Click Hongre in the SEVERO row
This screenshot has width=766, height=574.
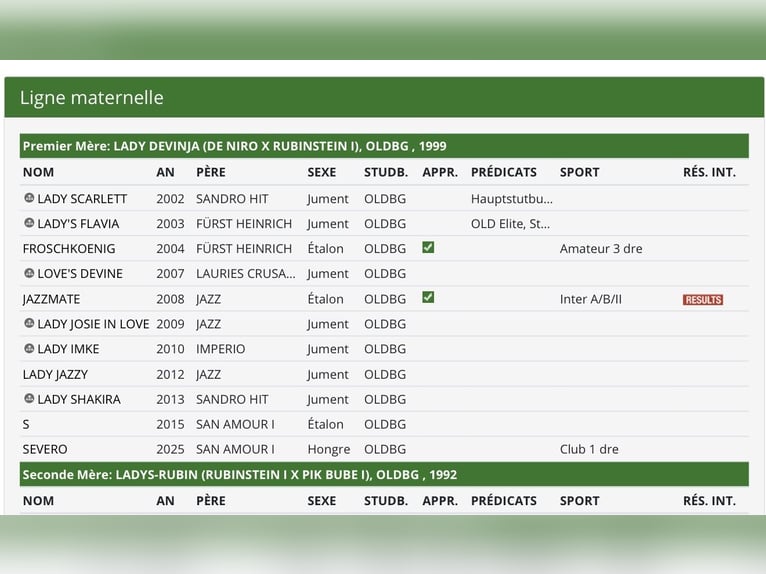coord(329,449)
